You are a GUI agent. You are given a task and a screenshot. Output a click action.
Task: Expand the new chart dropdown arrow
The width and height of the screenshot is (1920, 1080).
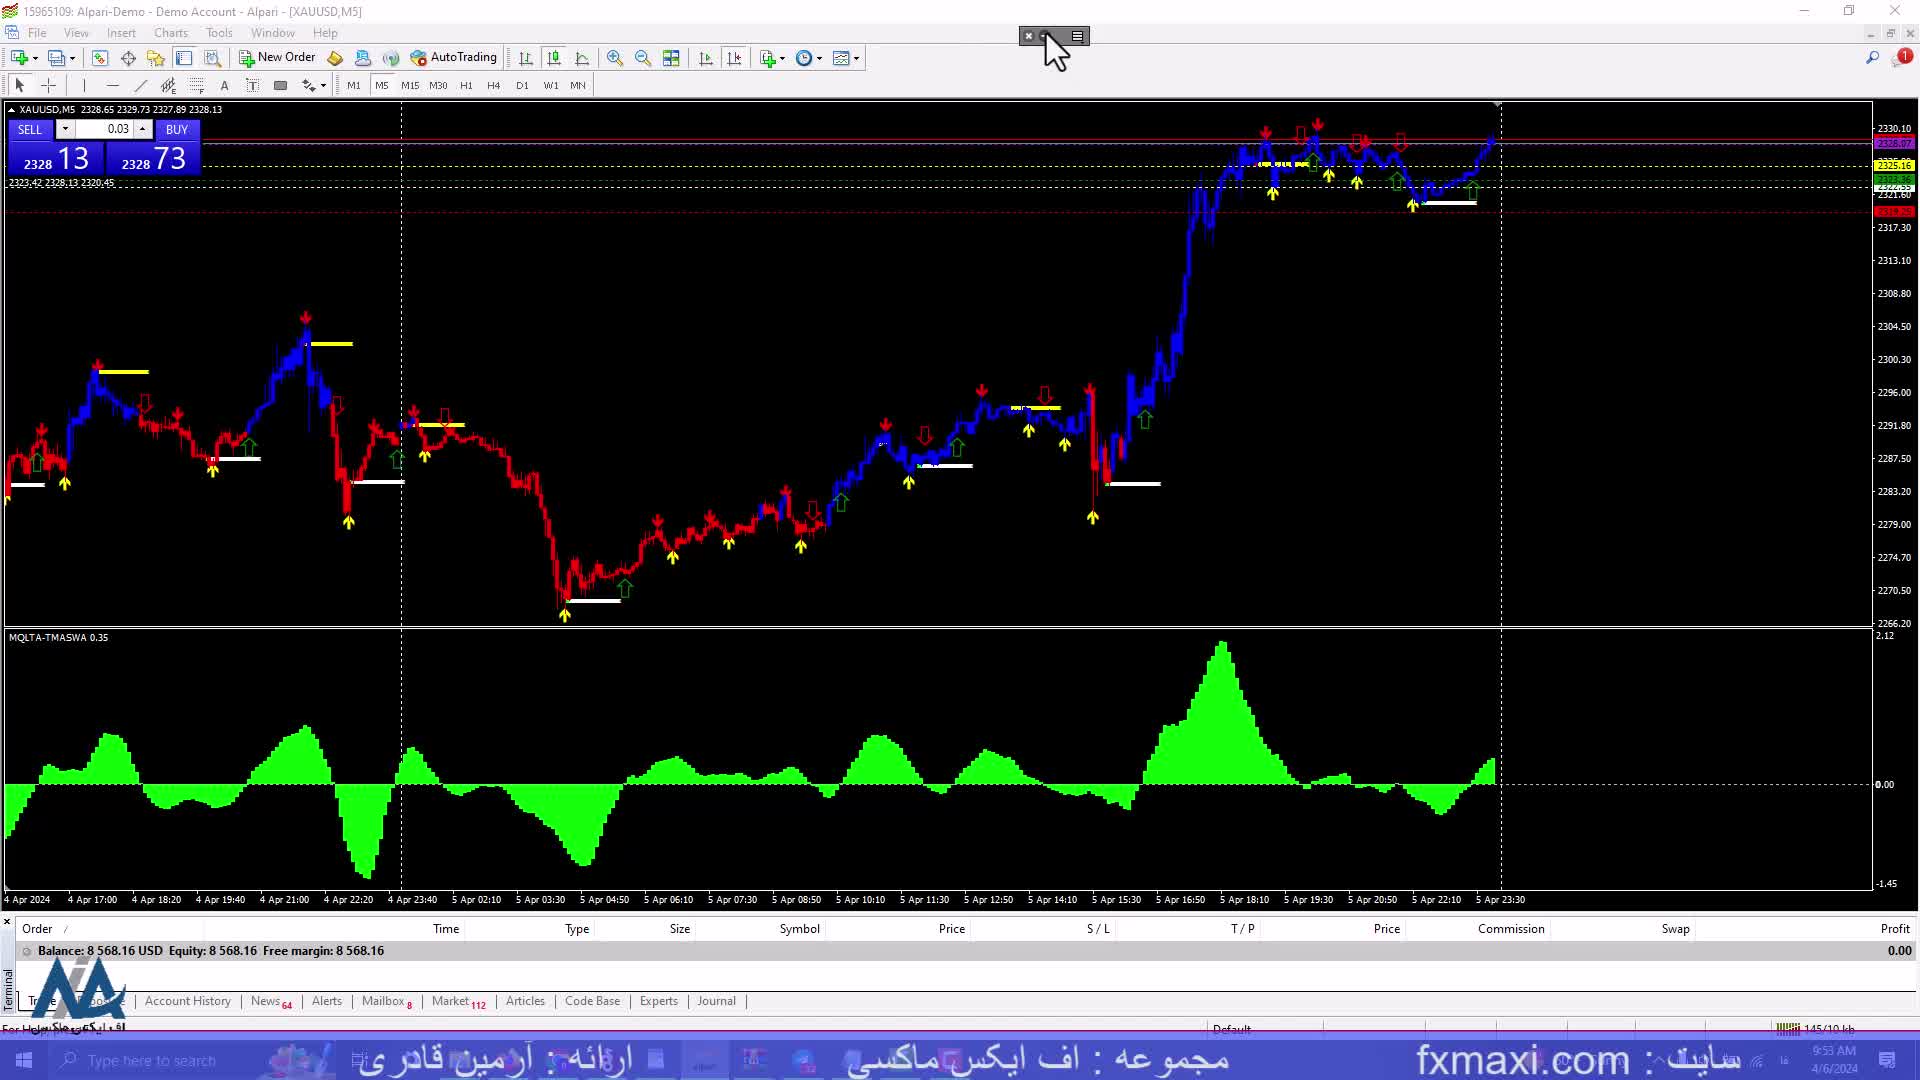click(36, 58)
